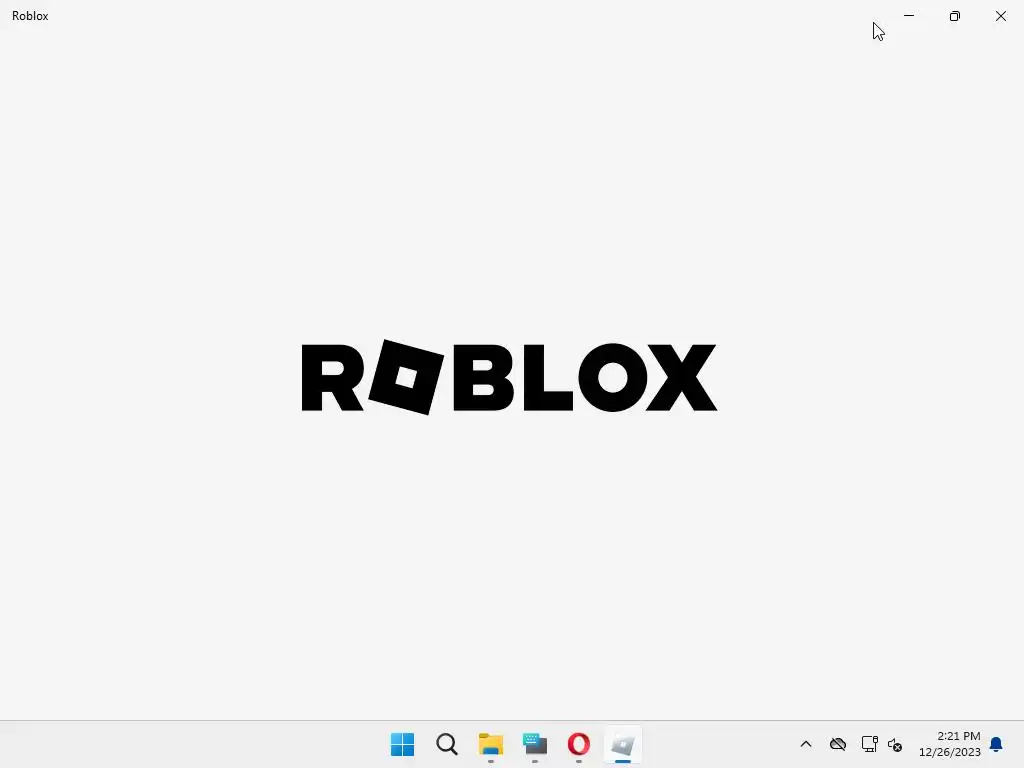Restore down the Roblox window
Viewport: 1024px width, 768px height.
[955, 16]
